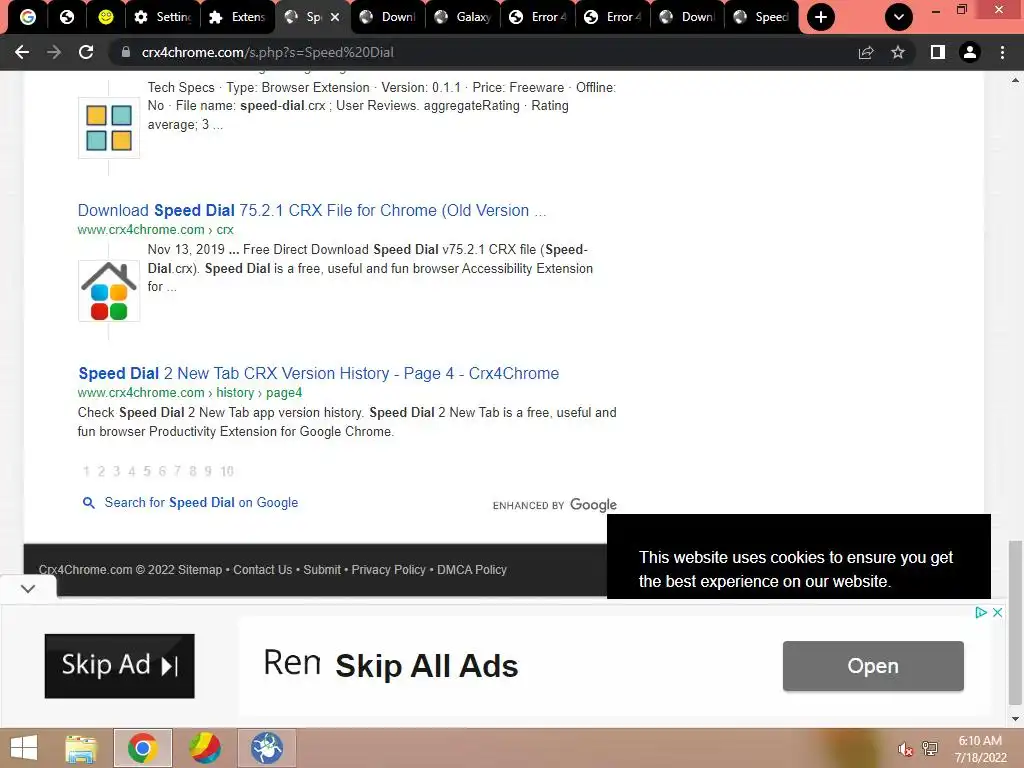
Task: Click the AdChoices triangle icon
Action: point(981,613)
